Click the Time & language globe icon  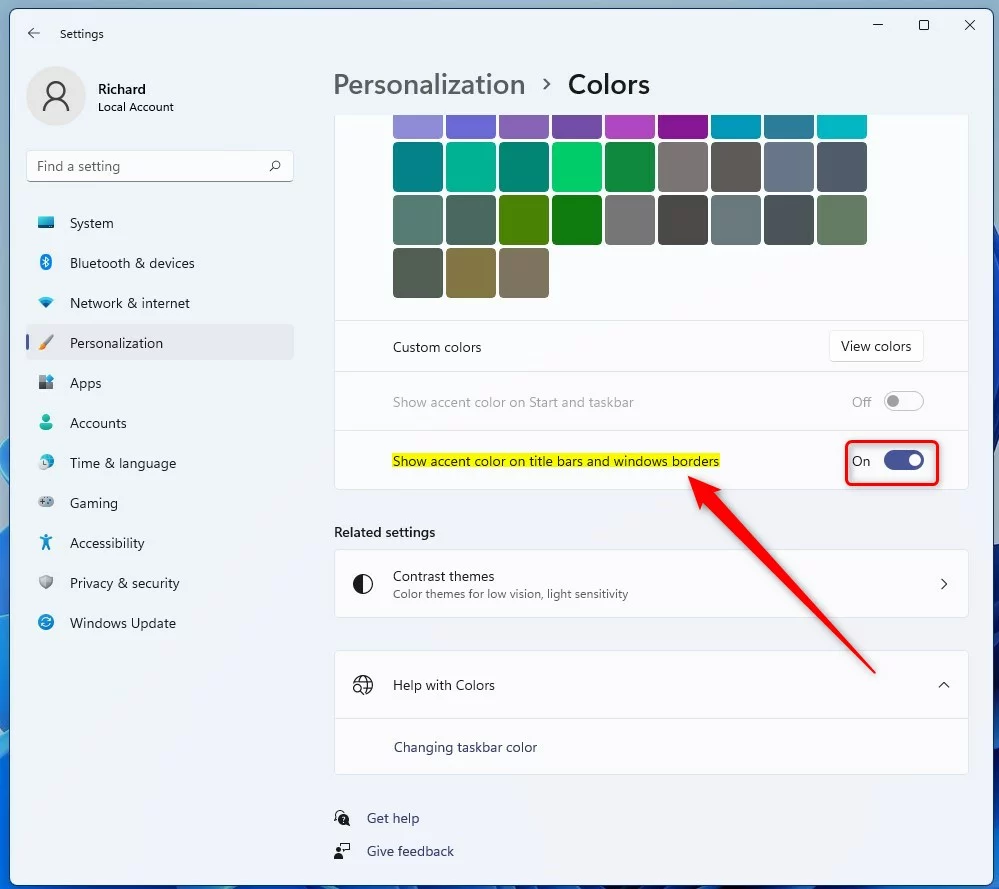click(x=46, y=463)
